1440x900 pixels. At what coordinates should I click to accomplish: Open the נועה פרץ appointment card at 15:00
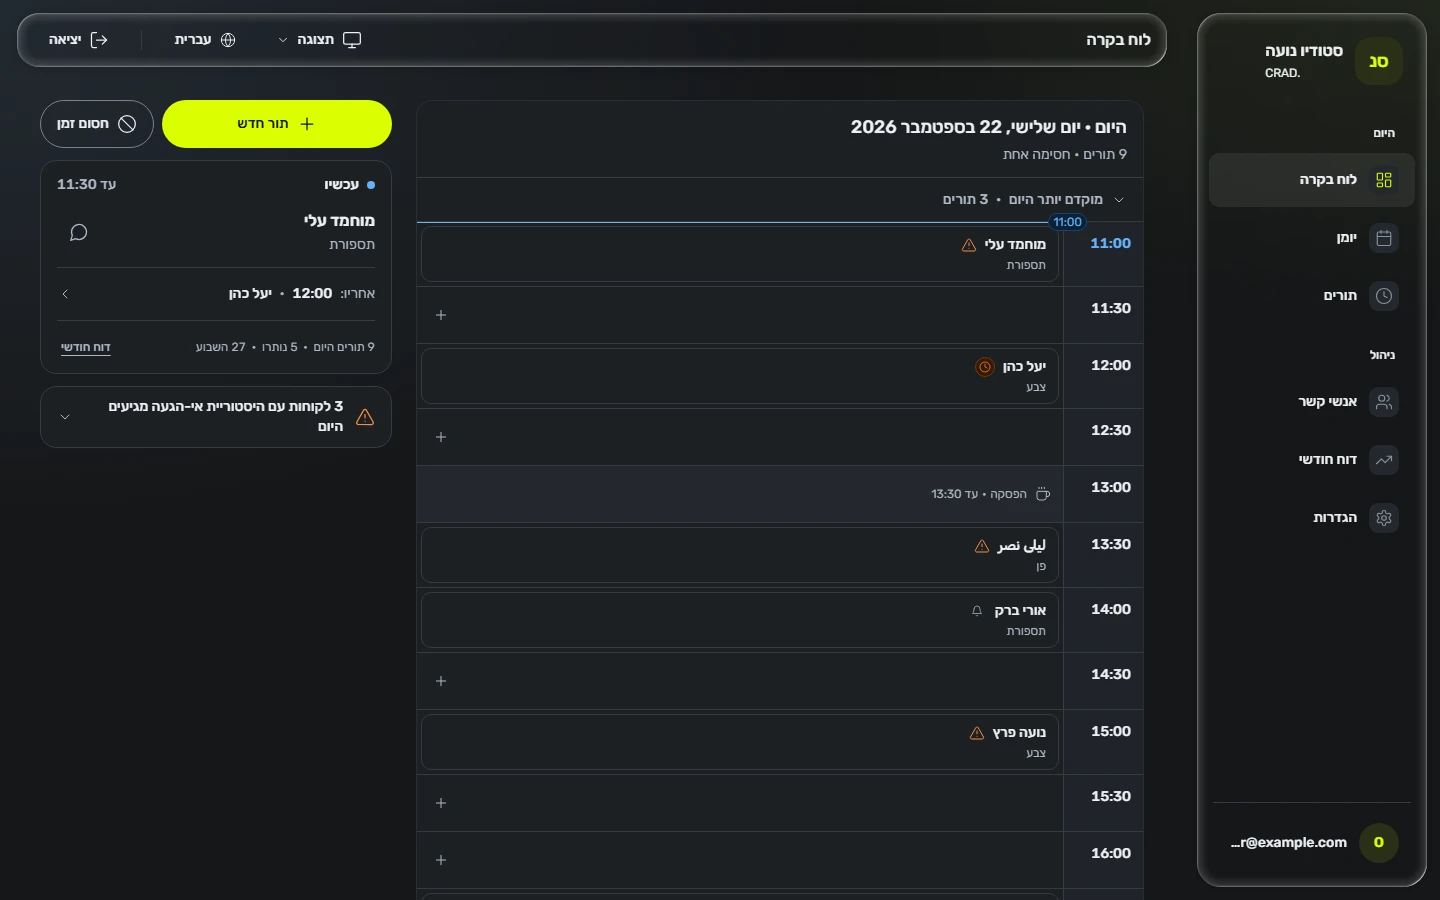click(x=740, y=742)
